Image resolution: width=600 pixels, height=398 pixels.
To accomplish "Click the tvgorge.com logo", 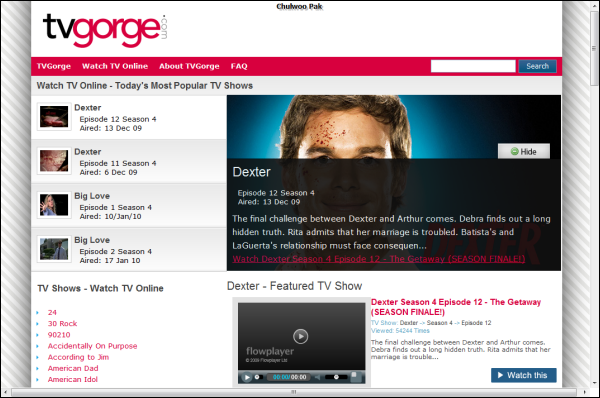I will pos(105,30).
